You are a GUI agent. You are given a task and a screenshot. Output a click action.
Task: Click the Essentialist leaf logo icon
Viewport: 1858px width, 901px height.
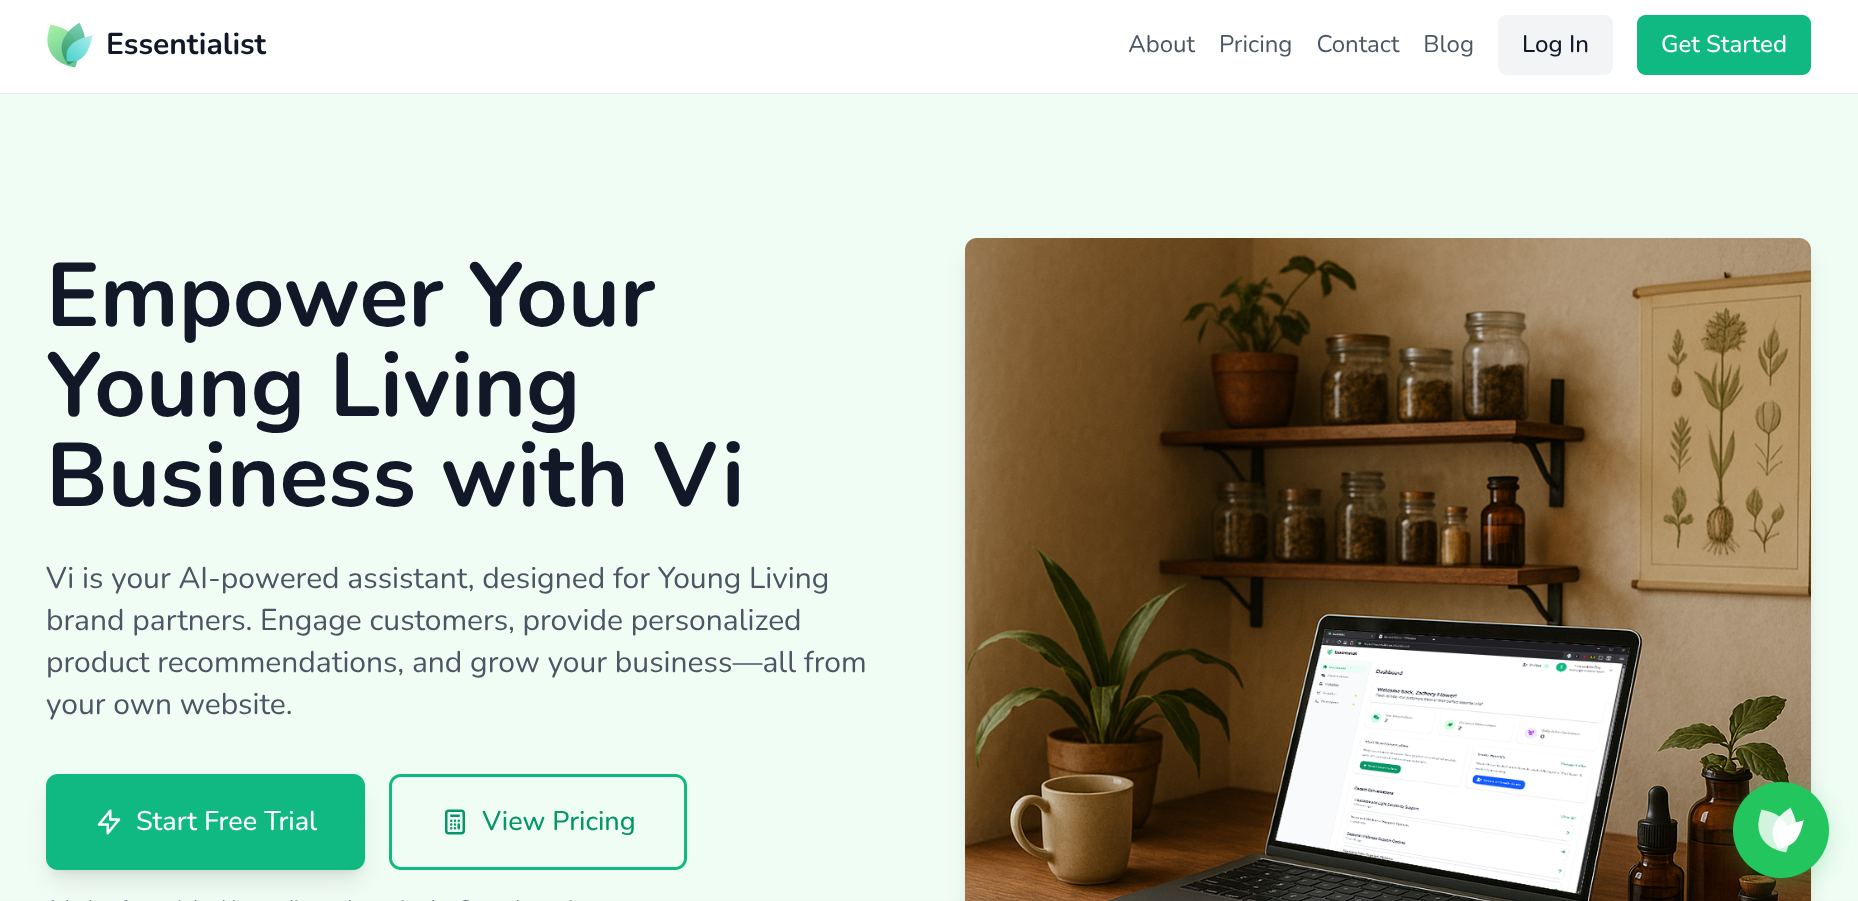pyautogui.click(x=70, y=45)
